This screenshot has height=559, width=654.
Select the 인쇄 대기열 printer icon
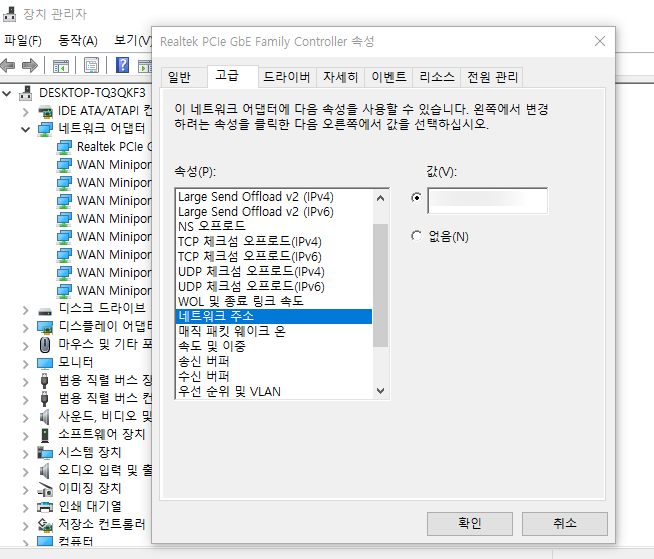click(45, 507)
